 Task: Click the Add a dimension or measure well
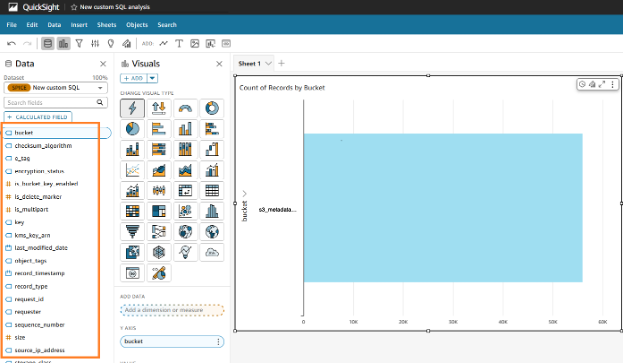click(x=172, y=310)
